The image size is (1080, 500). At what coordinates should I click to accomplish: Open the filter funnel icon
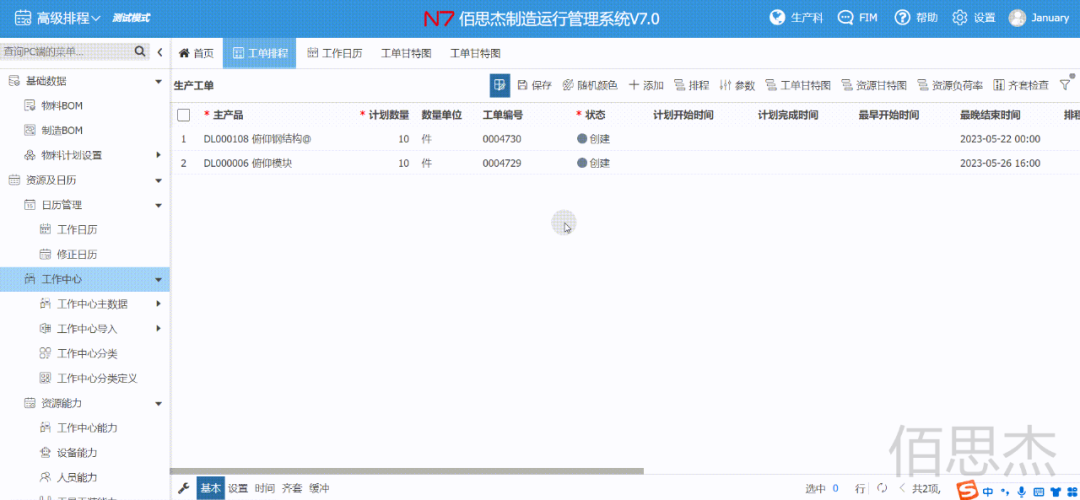[1064, 86]
